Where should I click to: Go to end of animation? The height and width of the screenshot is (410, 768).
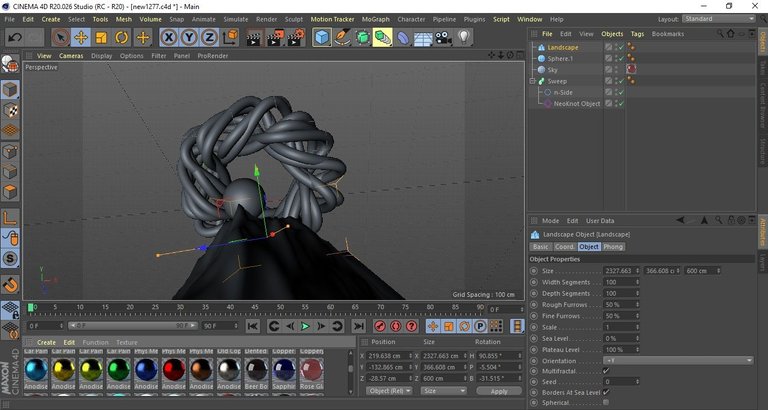(359, 326)
